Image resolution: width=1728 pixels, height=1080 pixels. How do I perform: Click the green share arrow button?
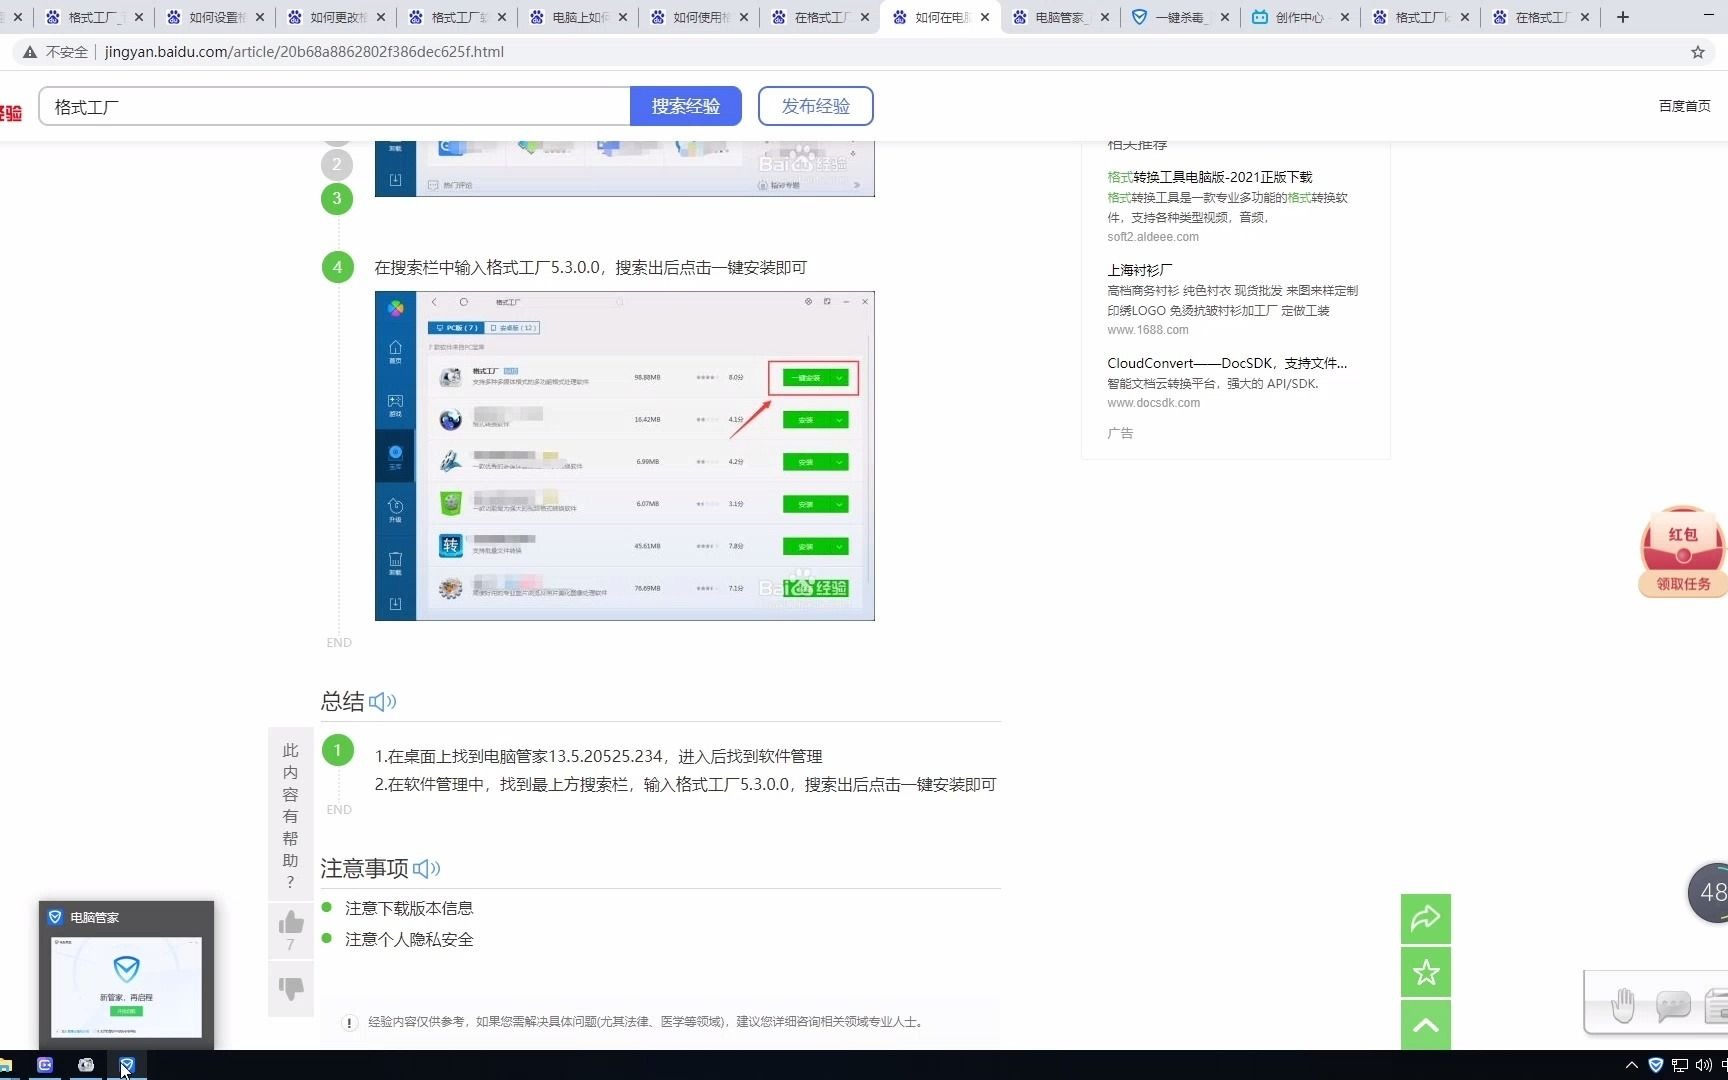point(1426,918)
